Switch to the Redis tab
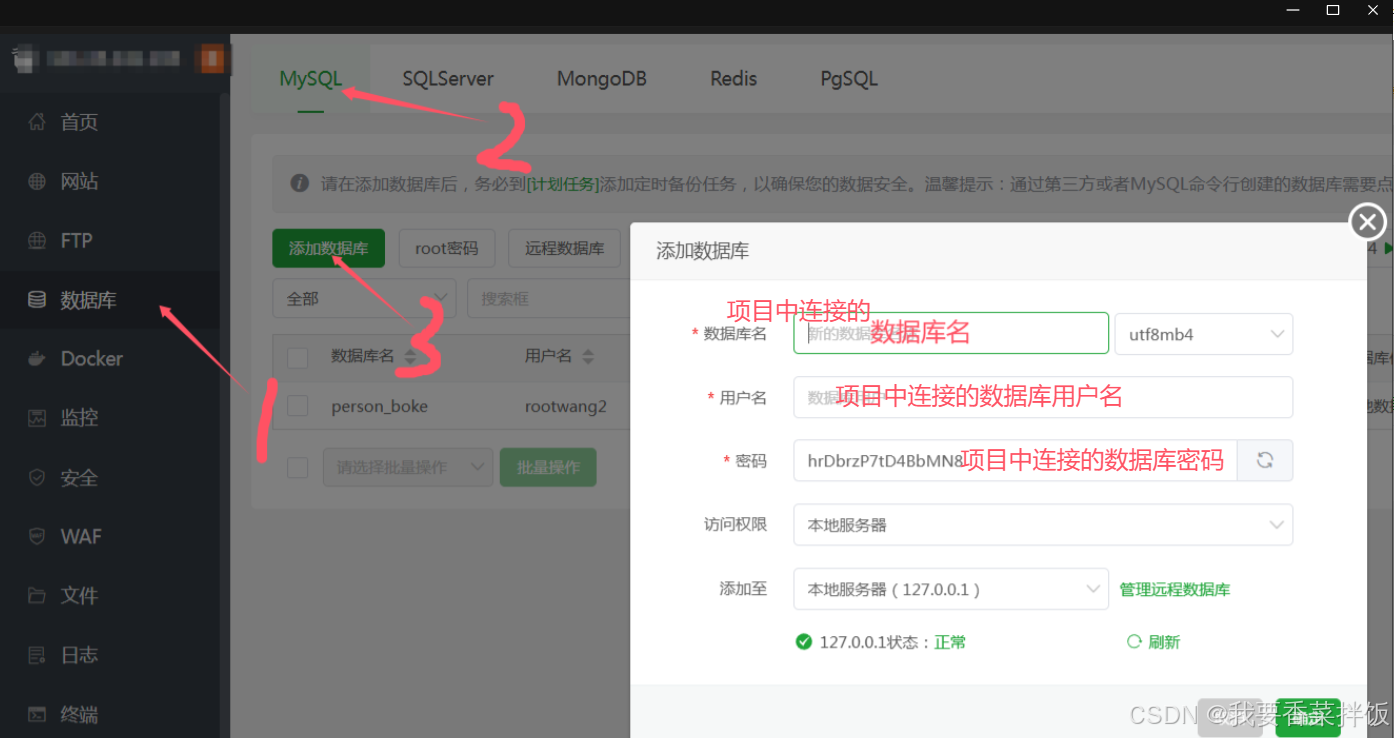This screenshot has width=1394, height=738. [x=734, y=79]
